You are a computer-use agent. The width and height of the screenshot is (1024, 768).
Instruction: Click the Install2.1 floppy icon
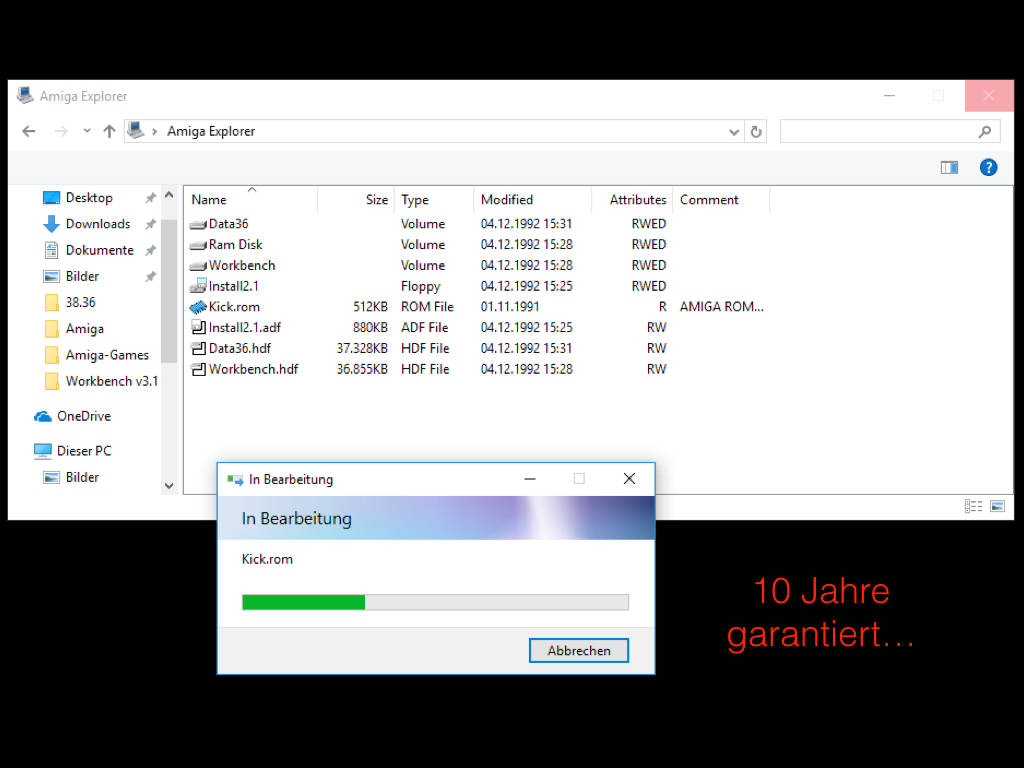(x=198, y=286)
